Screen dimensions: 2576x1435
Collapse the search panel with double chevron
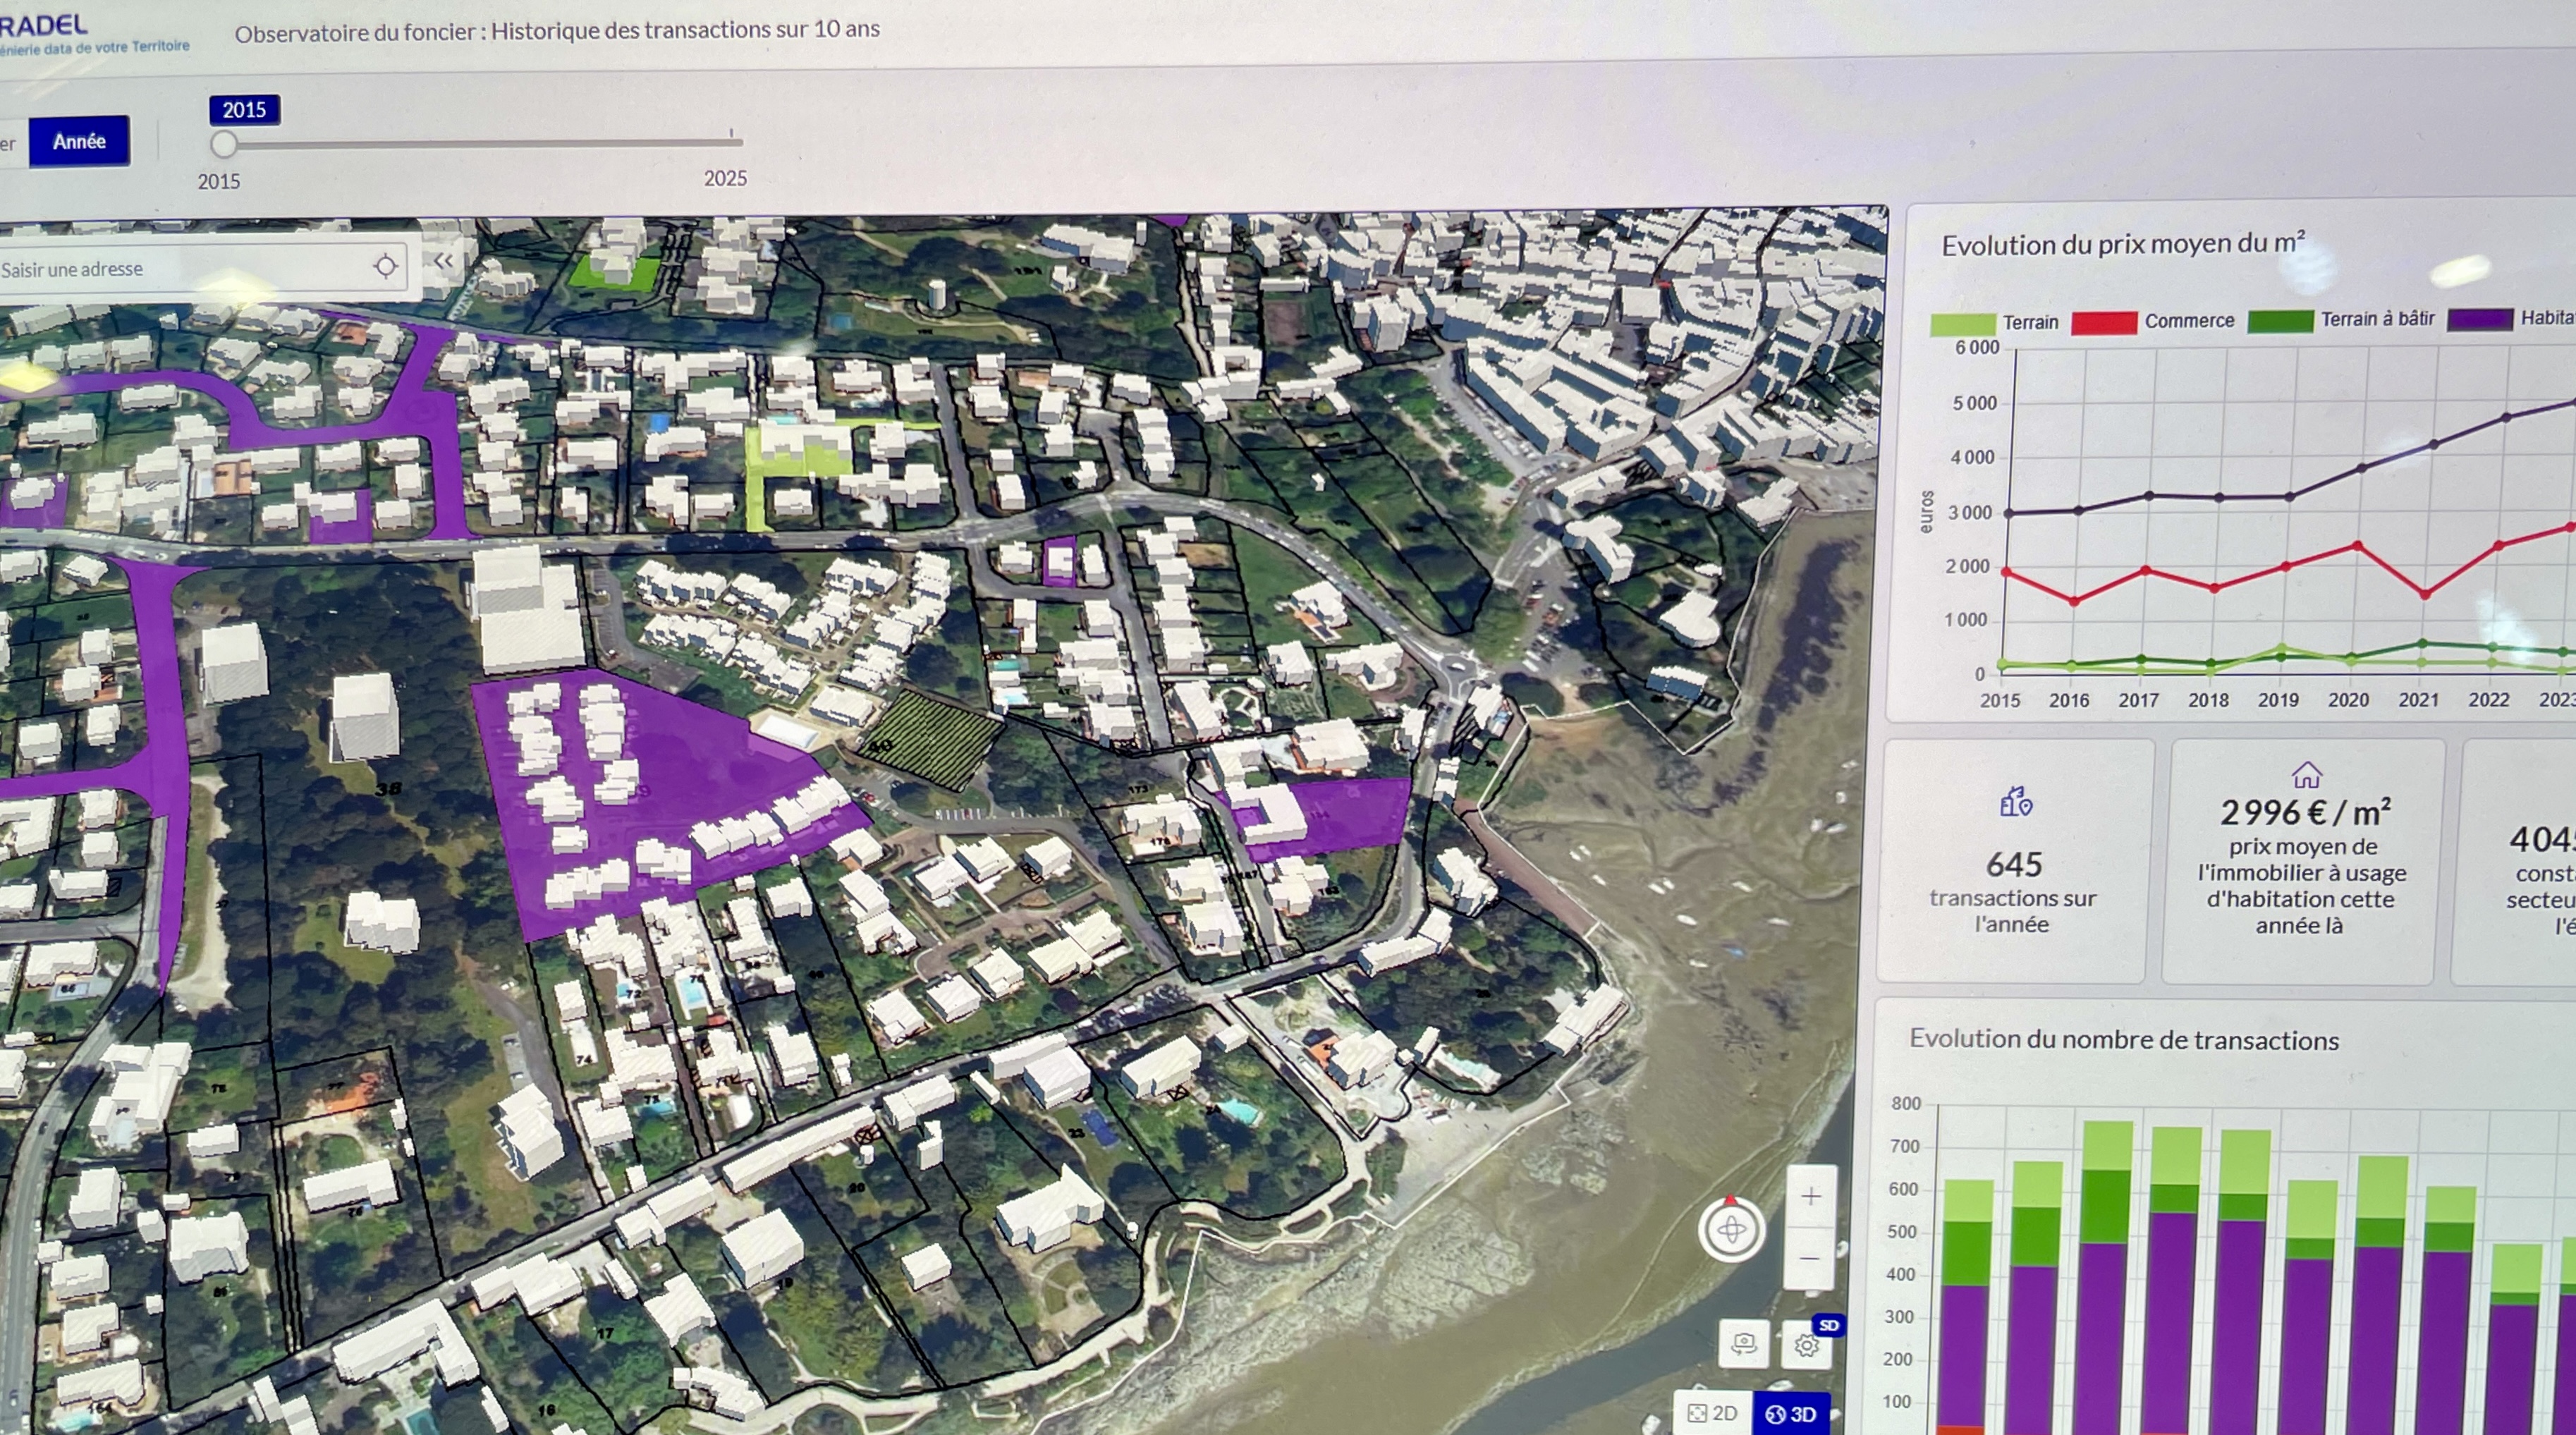(443, 262)
